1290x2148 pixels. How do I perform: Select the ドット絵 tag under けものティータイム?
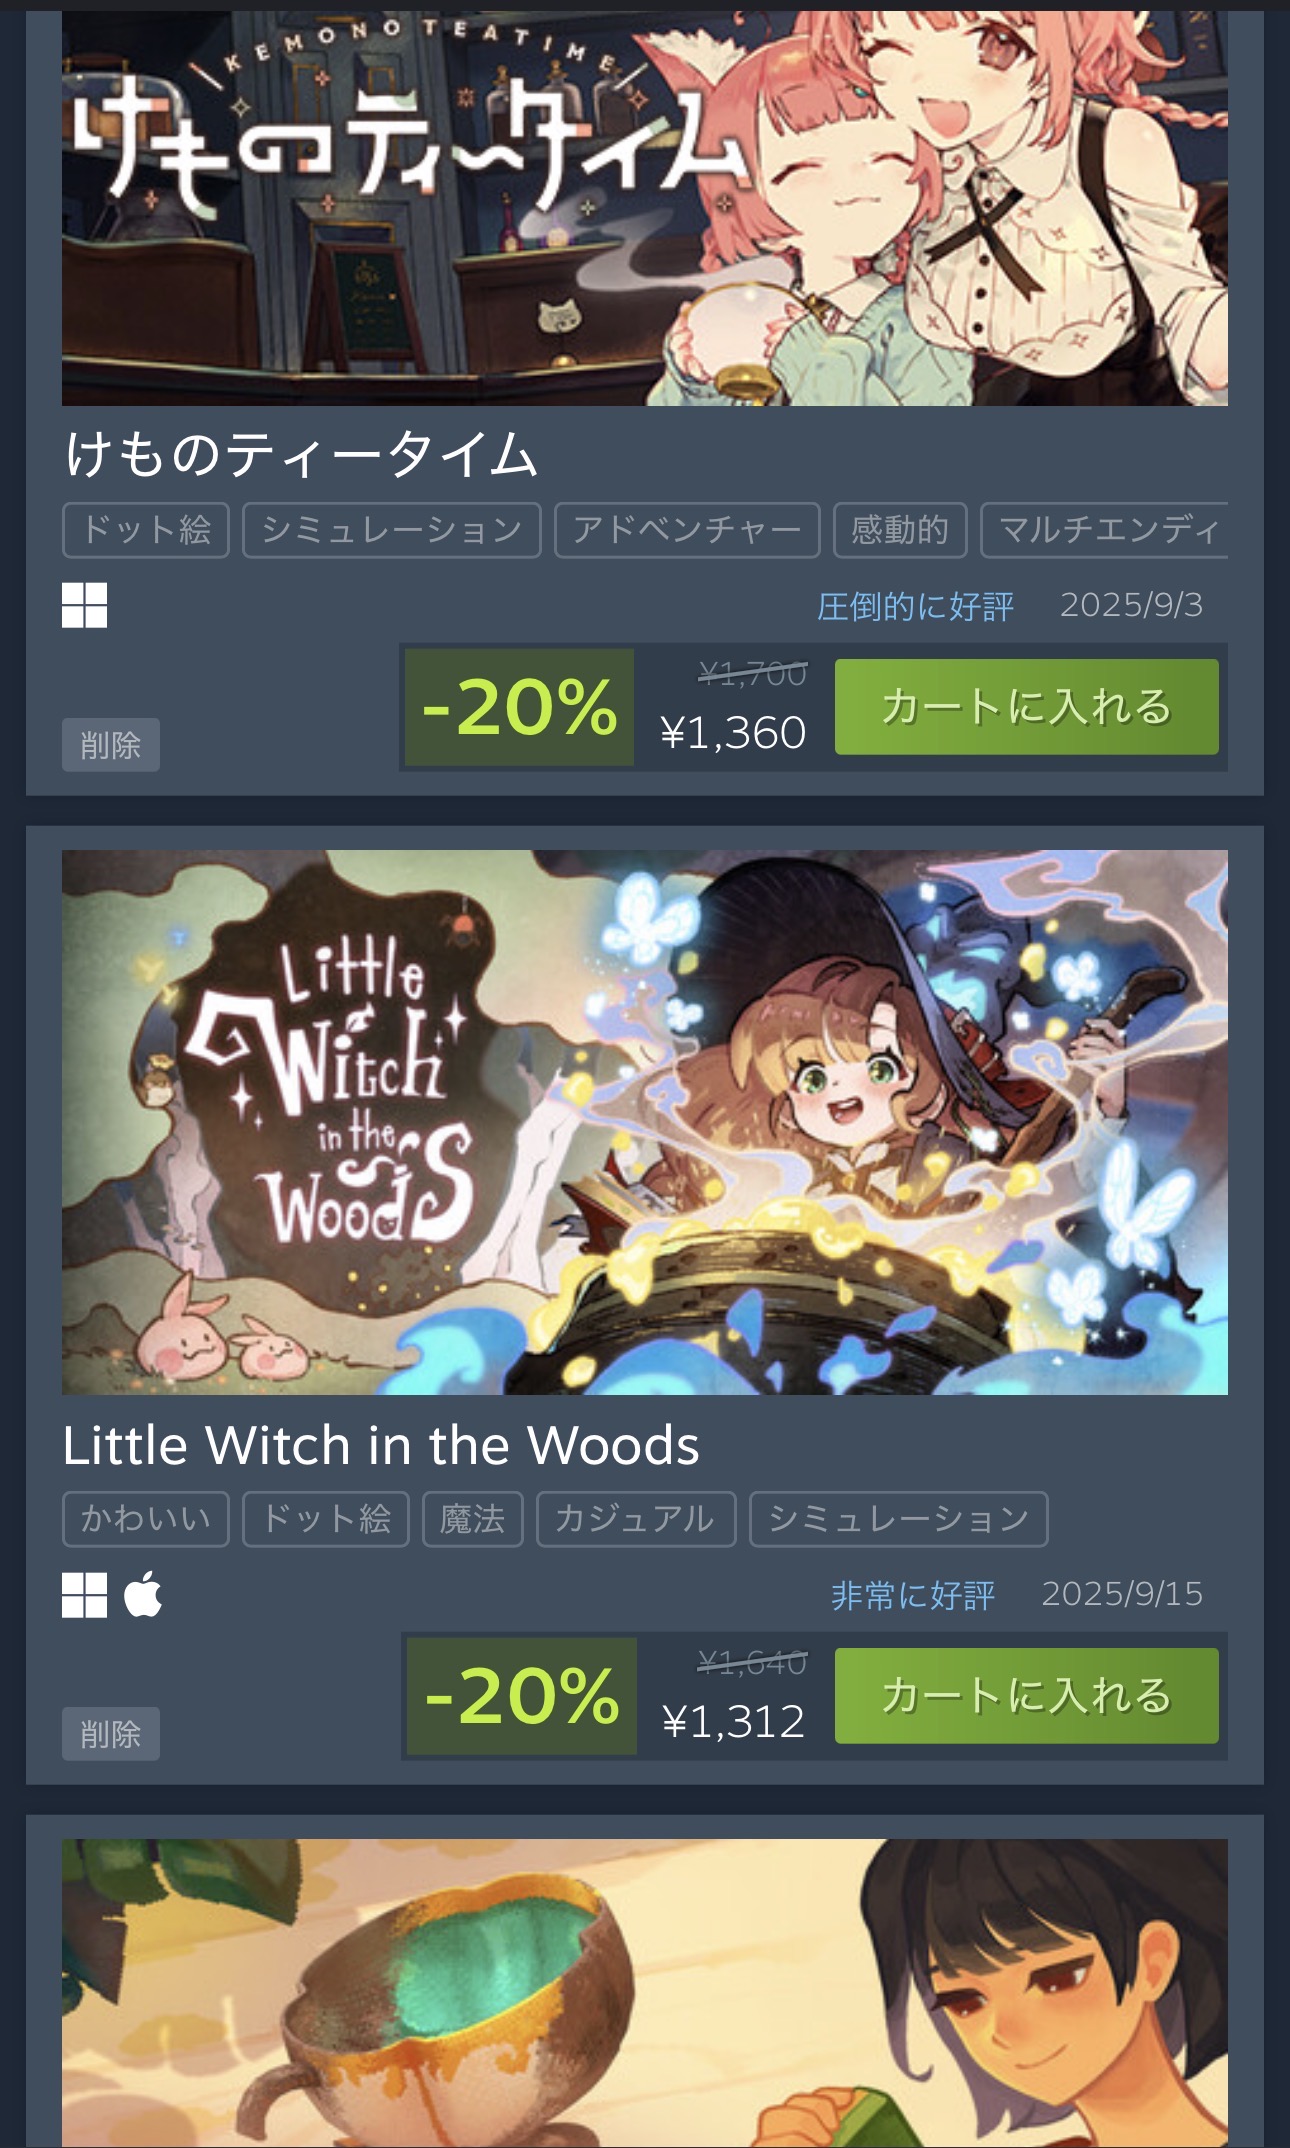(x=146, y=529)
